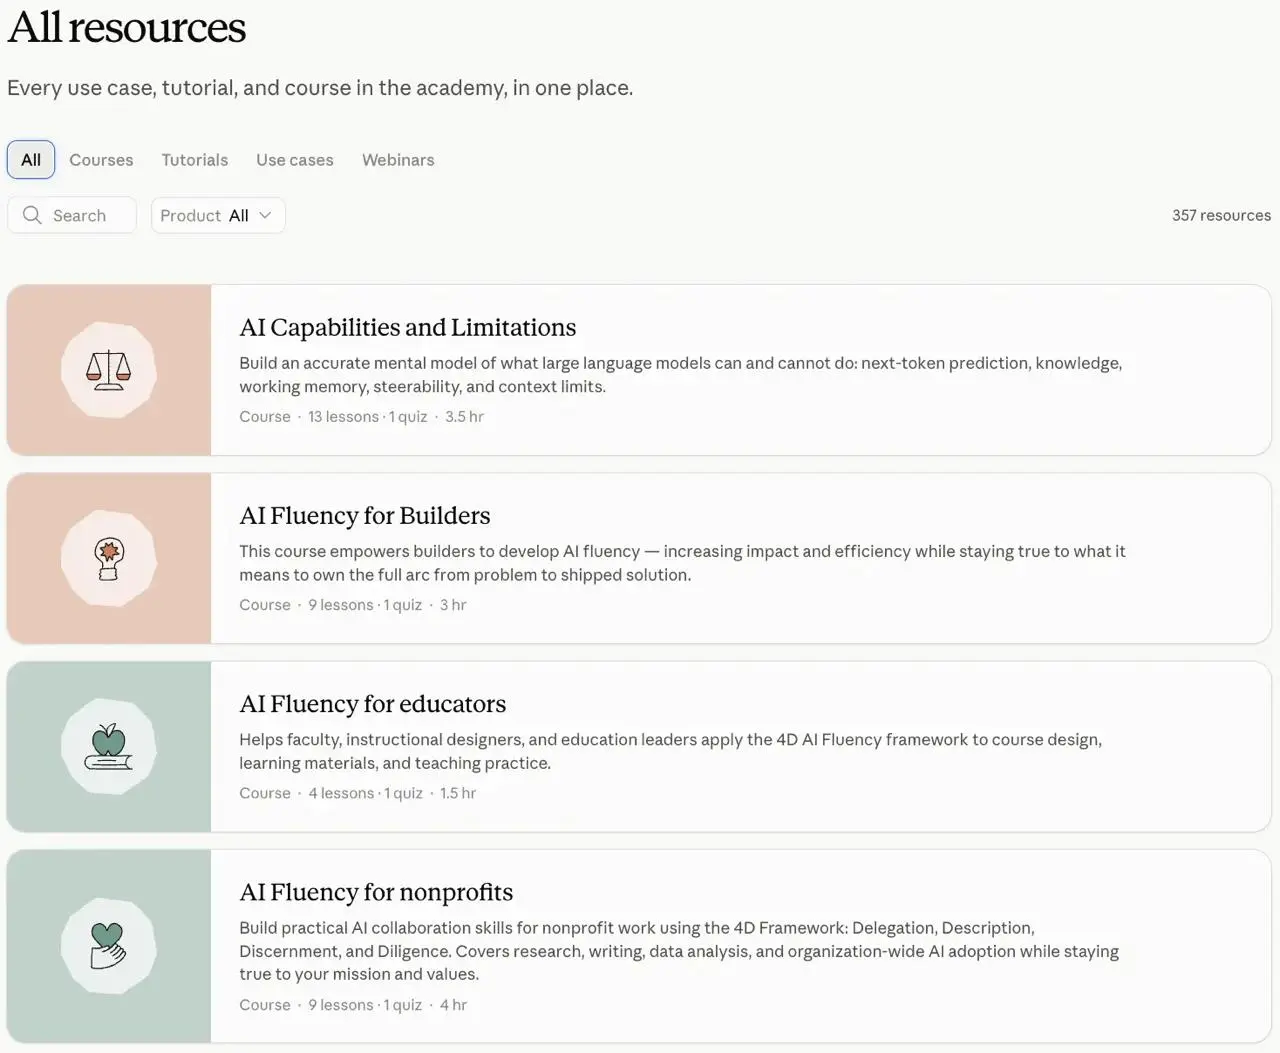This screenshot has width=1280, height=1053.
Task: Open the Product All dropdown filter
Action: tap(218, 215)
